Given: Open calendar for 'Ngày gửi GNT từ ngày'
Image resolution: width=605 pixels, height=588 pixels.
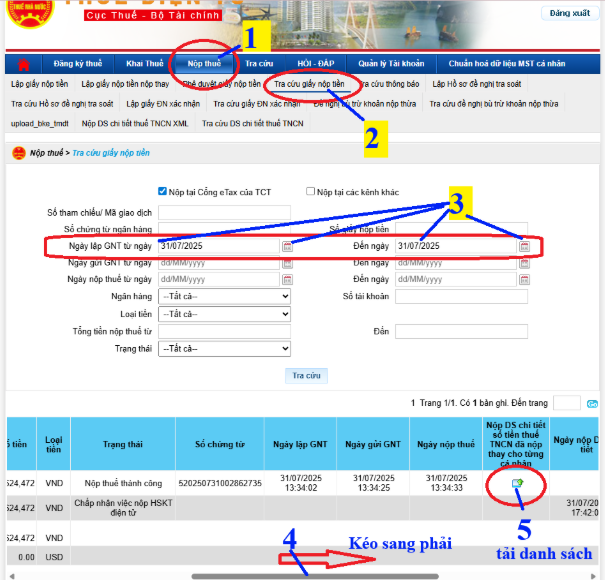Looking at the screenshot, I should (x=287, y=263).
